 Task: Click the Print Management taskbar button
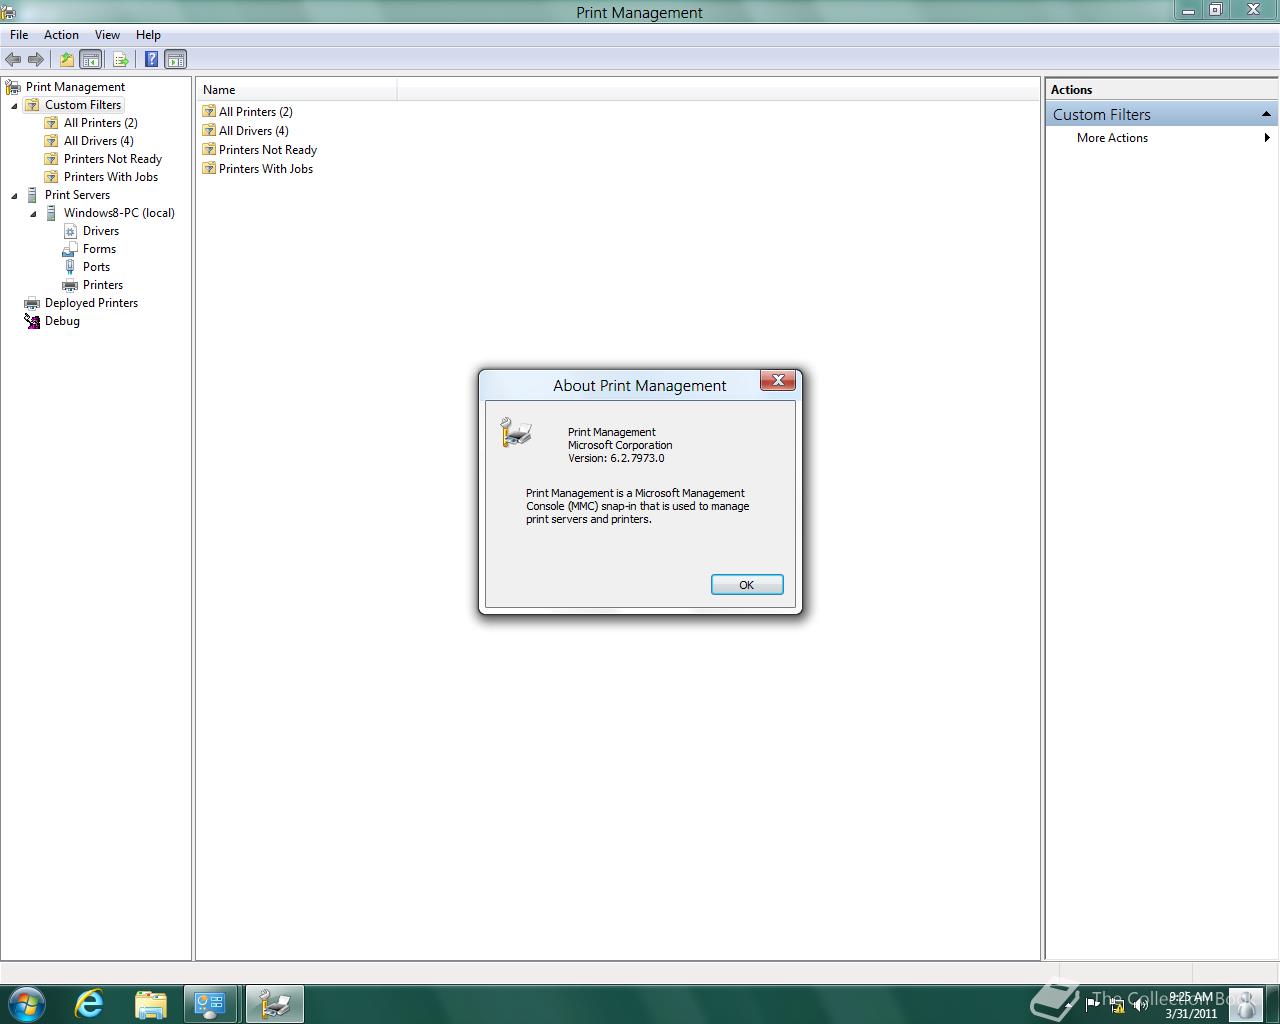click(x=275, y=1004)
